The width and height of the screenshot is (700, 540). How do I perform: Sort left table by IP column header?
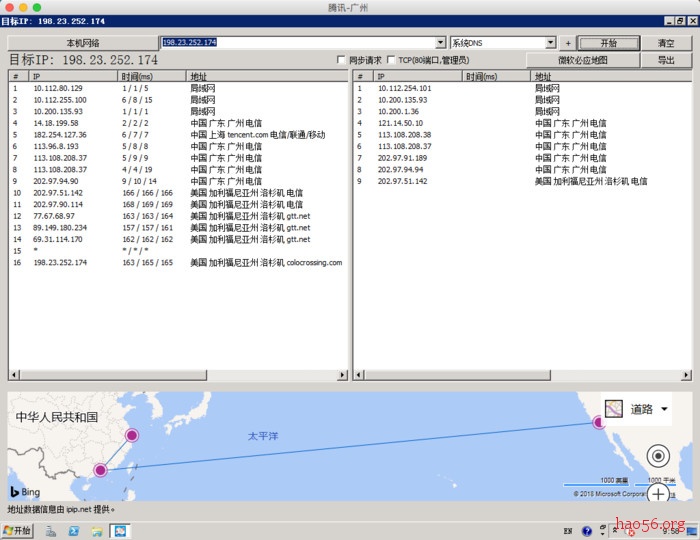pos(73,76)
